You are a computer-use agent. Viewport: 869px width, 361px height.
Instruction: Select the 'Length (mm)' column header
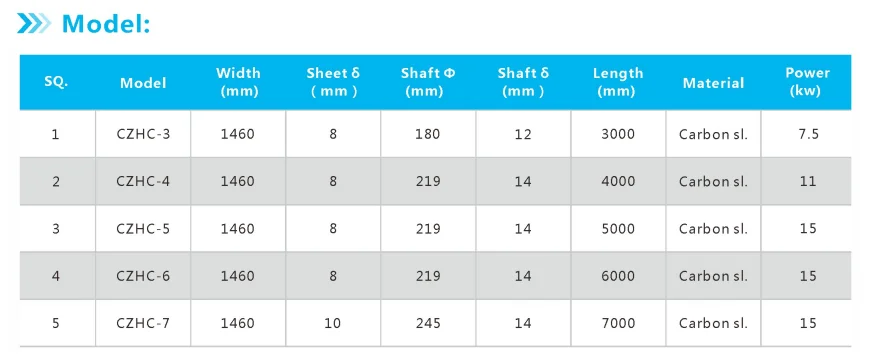coord(618,82)
